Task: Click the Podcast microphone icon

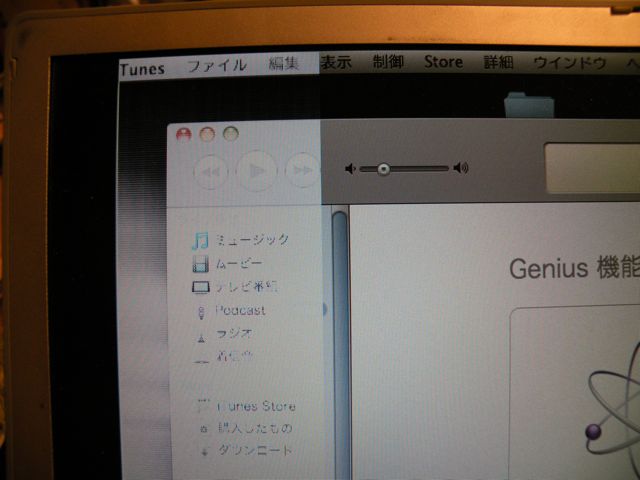Action: coord(201,313)
